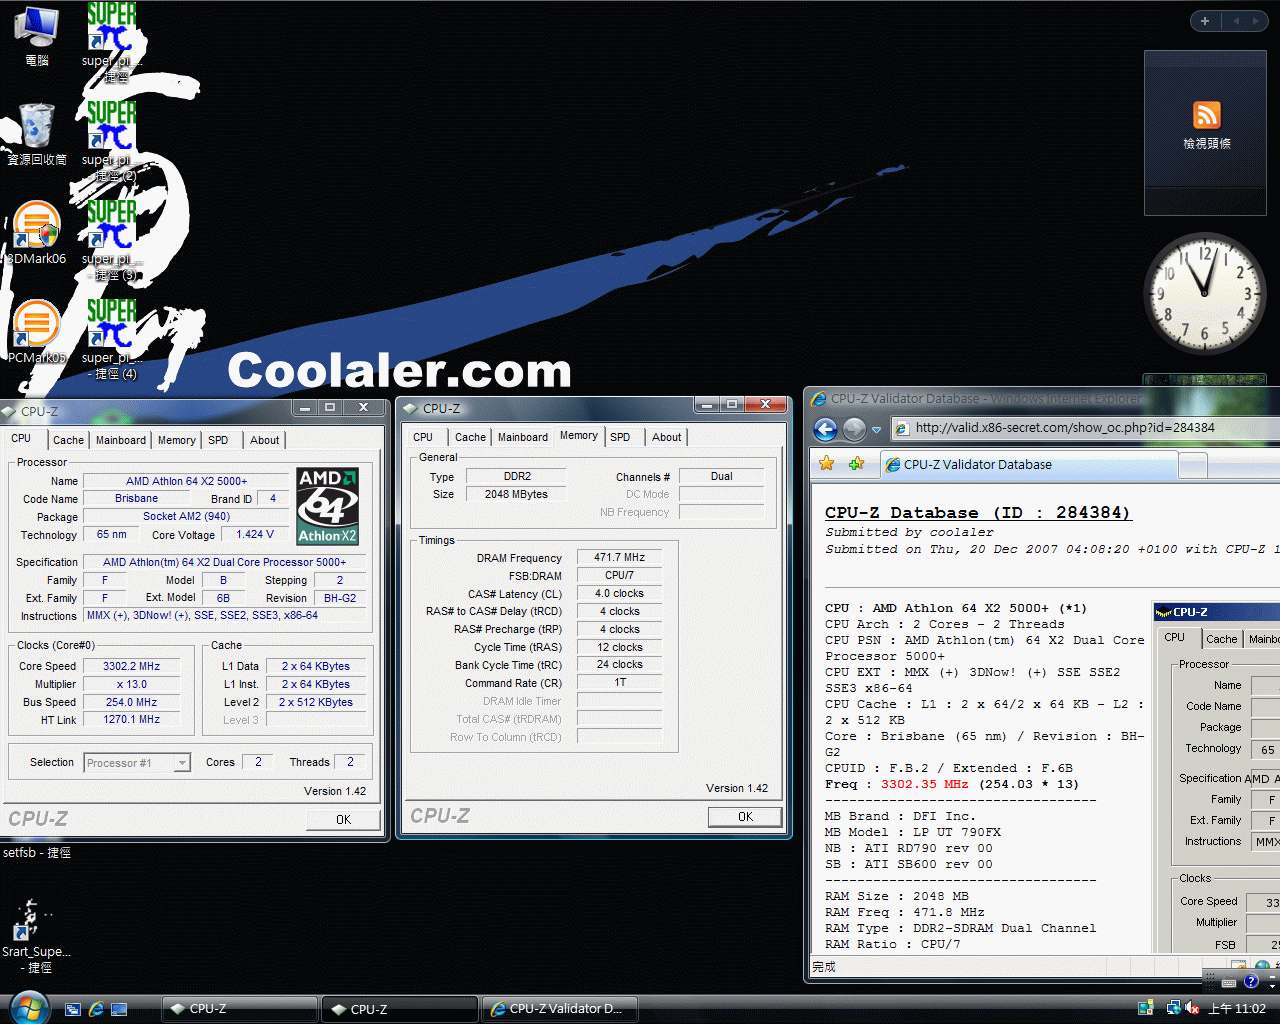This screenshot has width=1280, height=1024.
Task: Click the Command Rate value 1T
Action: click(620, 683)
